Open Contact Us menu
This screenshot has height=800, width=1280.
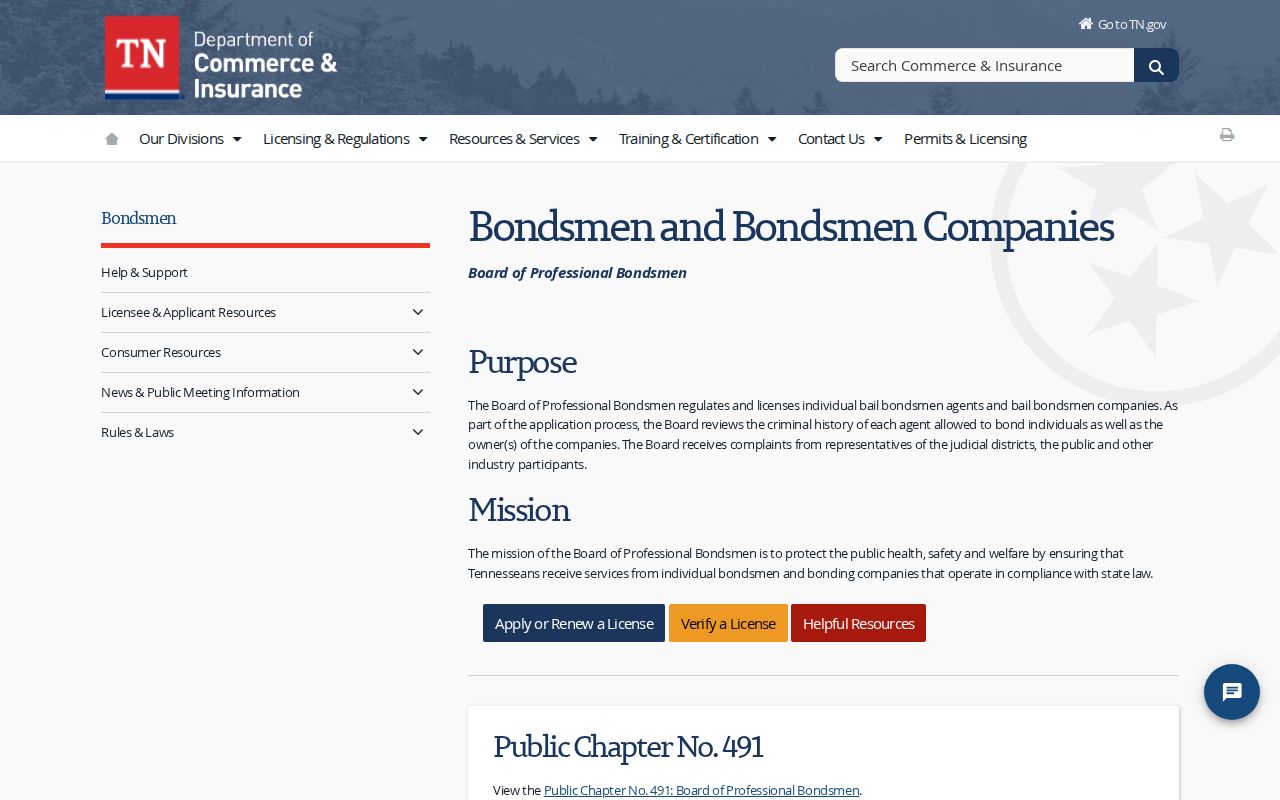(x=840, y=139)
